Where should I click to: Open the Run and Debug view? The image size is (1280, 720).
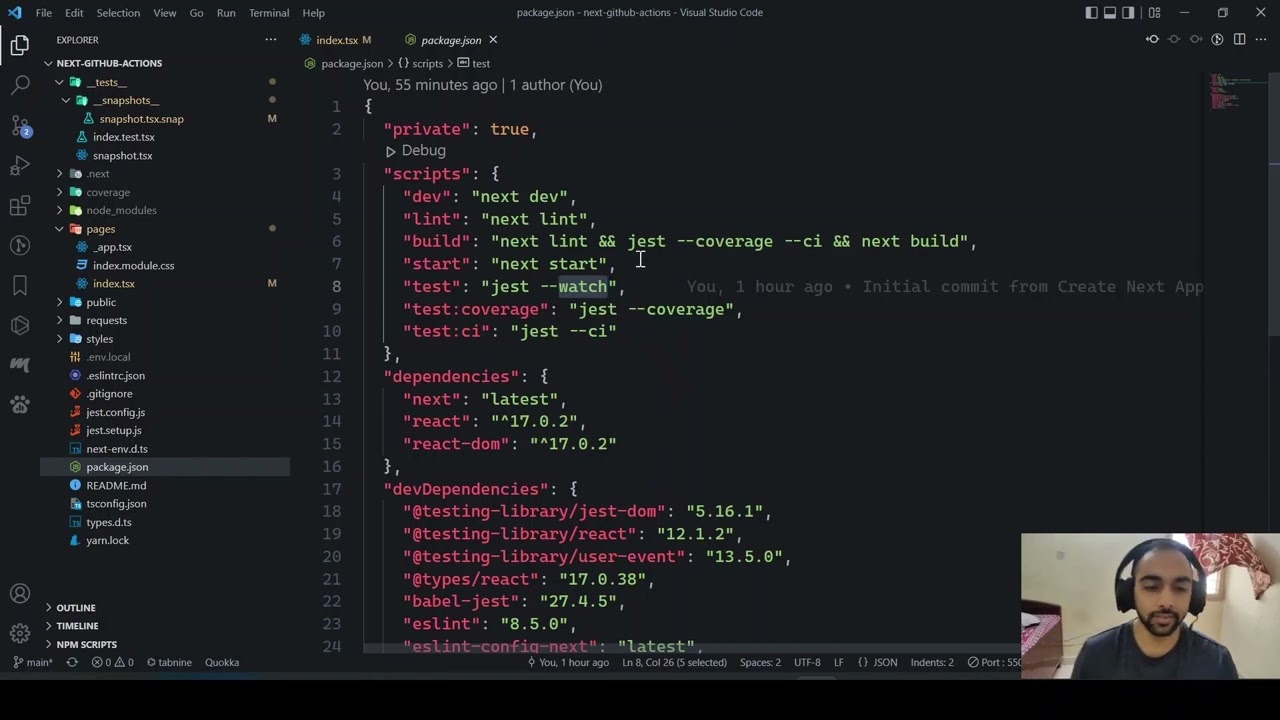[20, 165]
